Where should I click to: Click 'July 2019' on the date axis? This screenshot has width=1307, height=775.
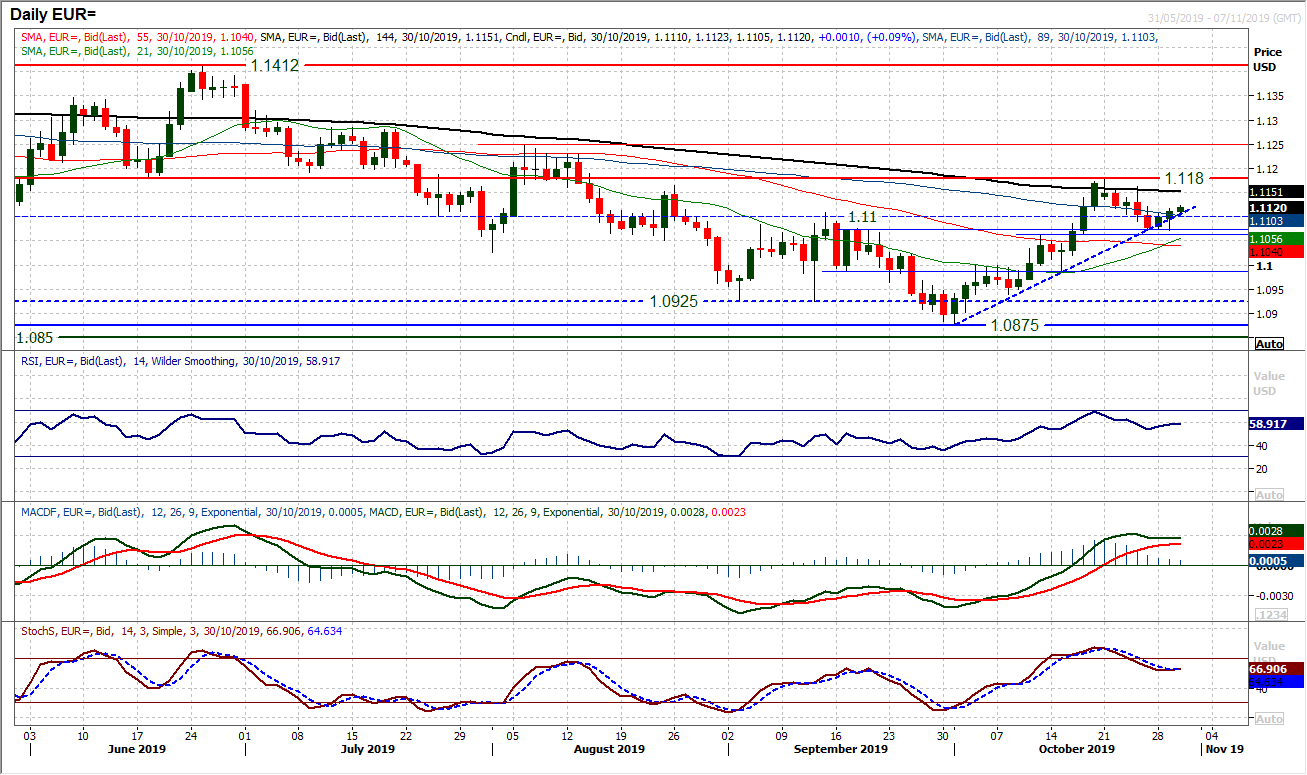368,749
